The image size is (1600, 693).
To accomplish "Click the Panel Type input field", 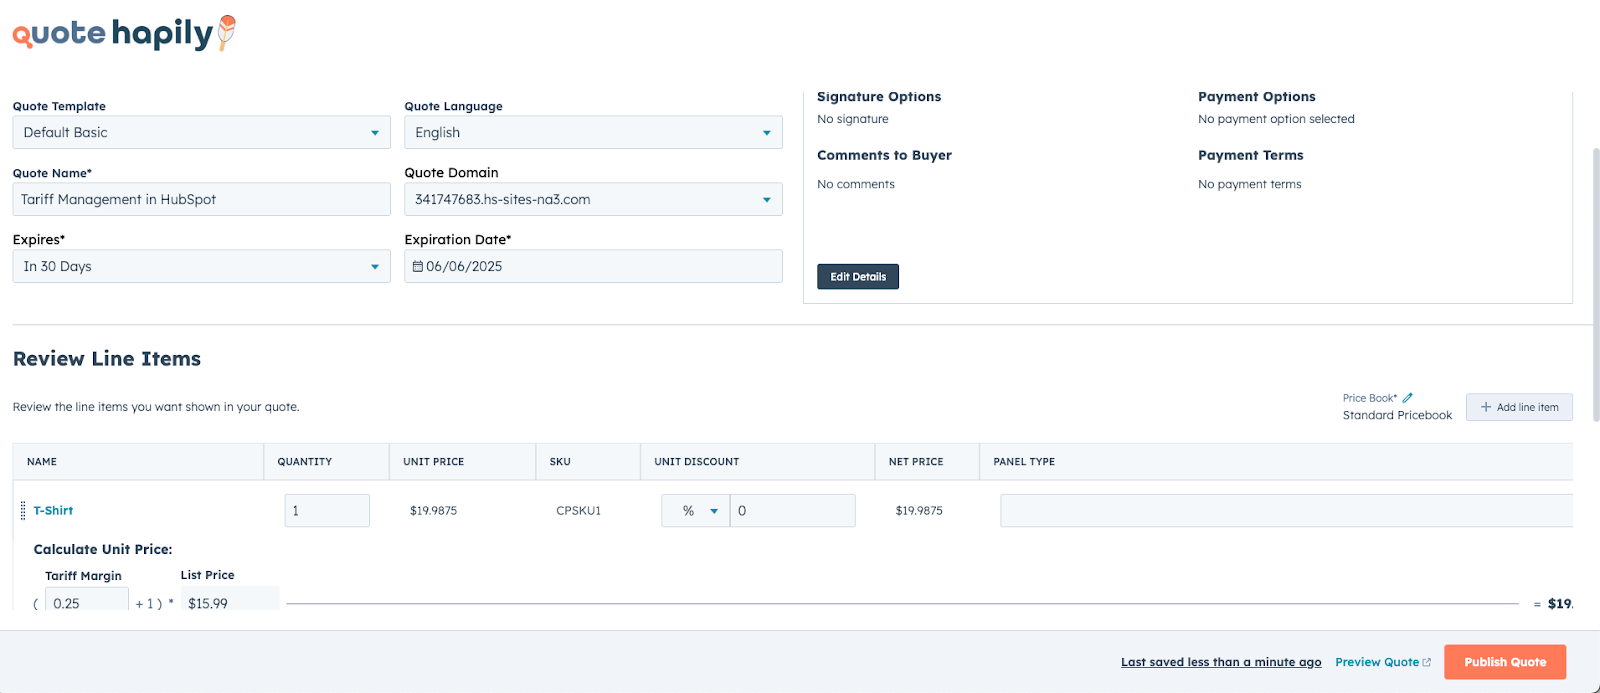I will point(1285,511).
